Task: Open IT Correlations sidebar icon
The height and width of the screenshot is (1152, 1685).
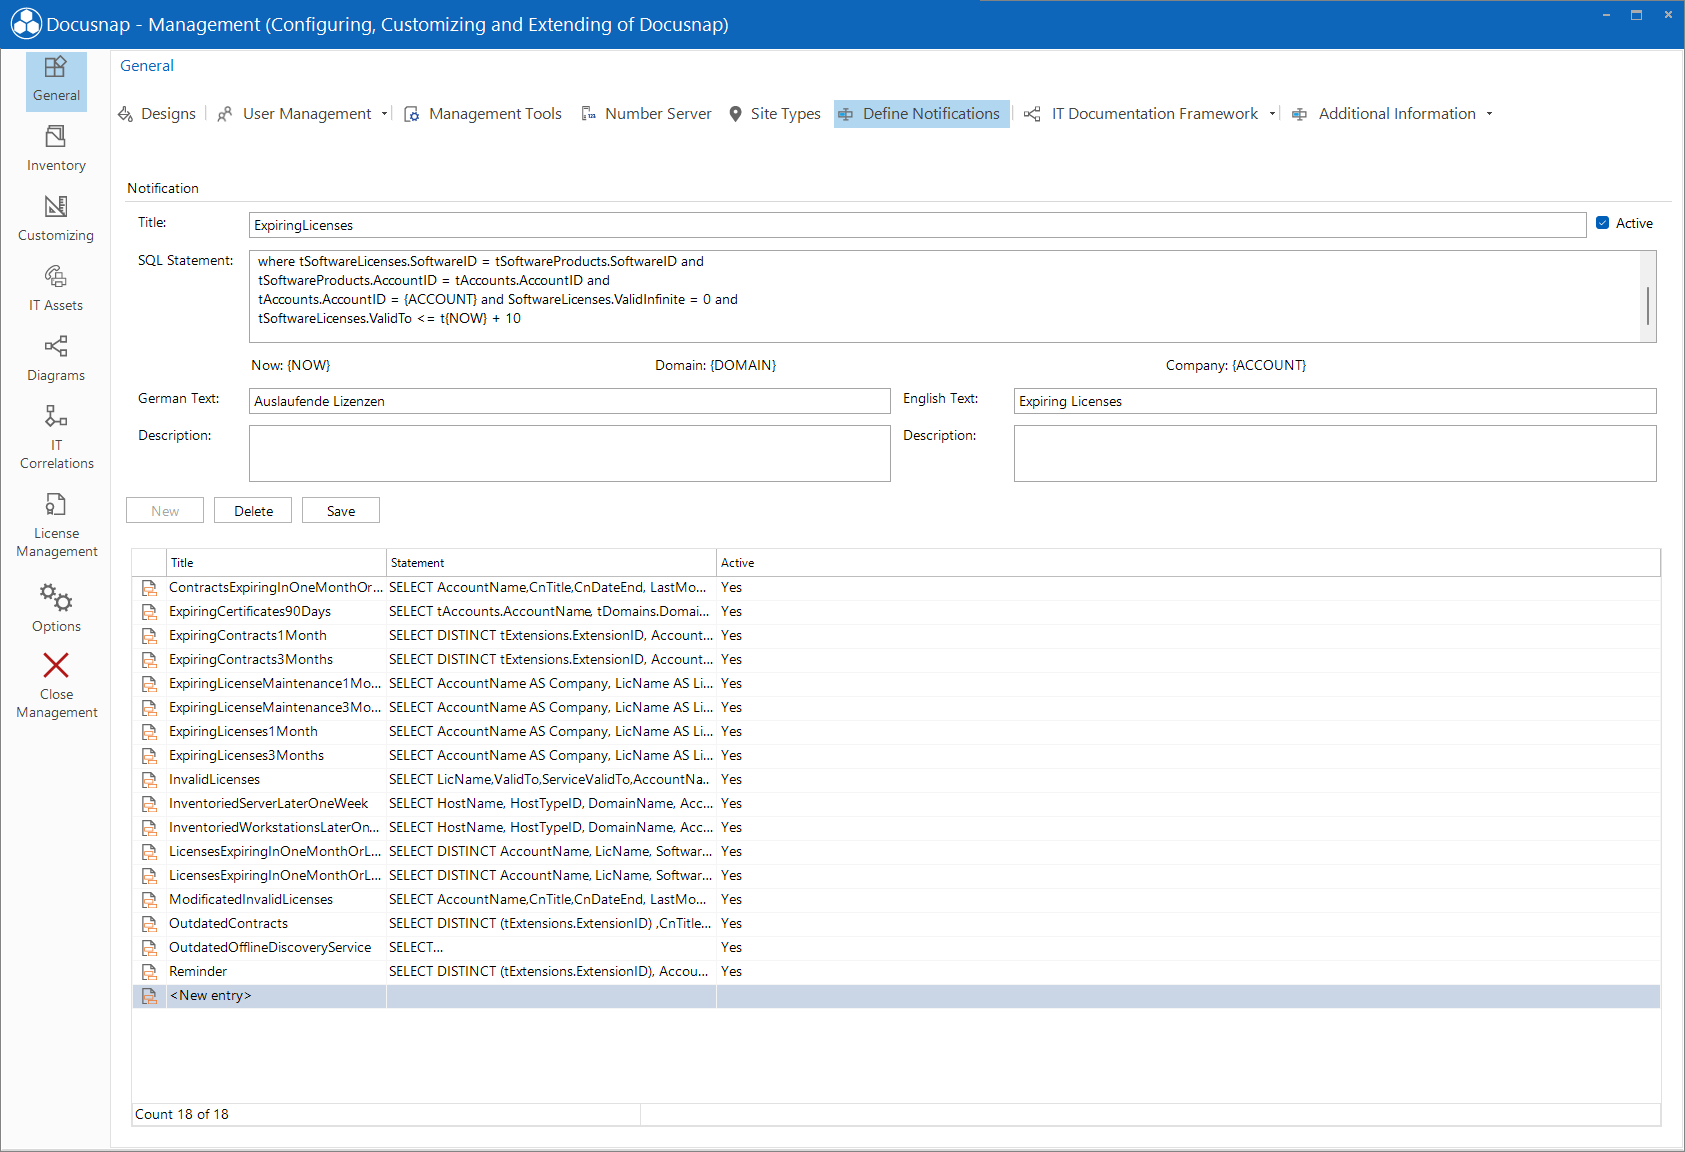Action: (56, 416)
